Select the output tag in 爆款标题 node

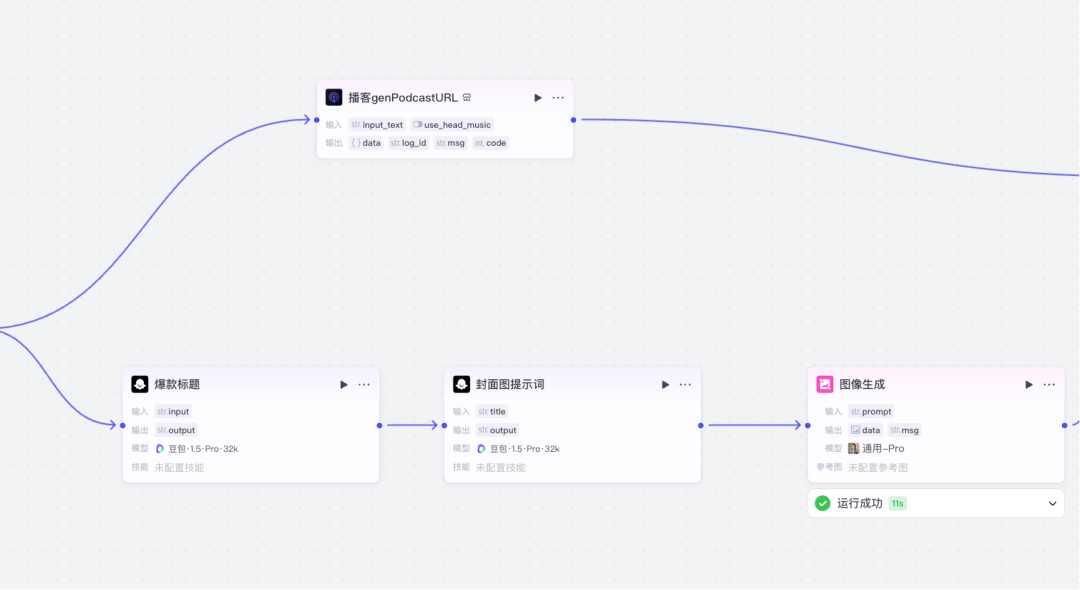[176, 430]
